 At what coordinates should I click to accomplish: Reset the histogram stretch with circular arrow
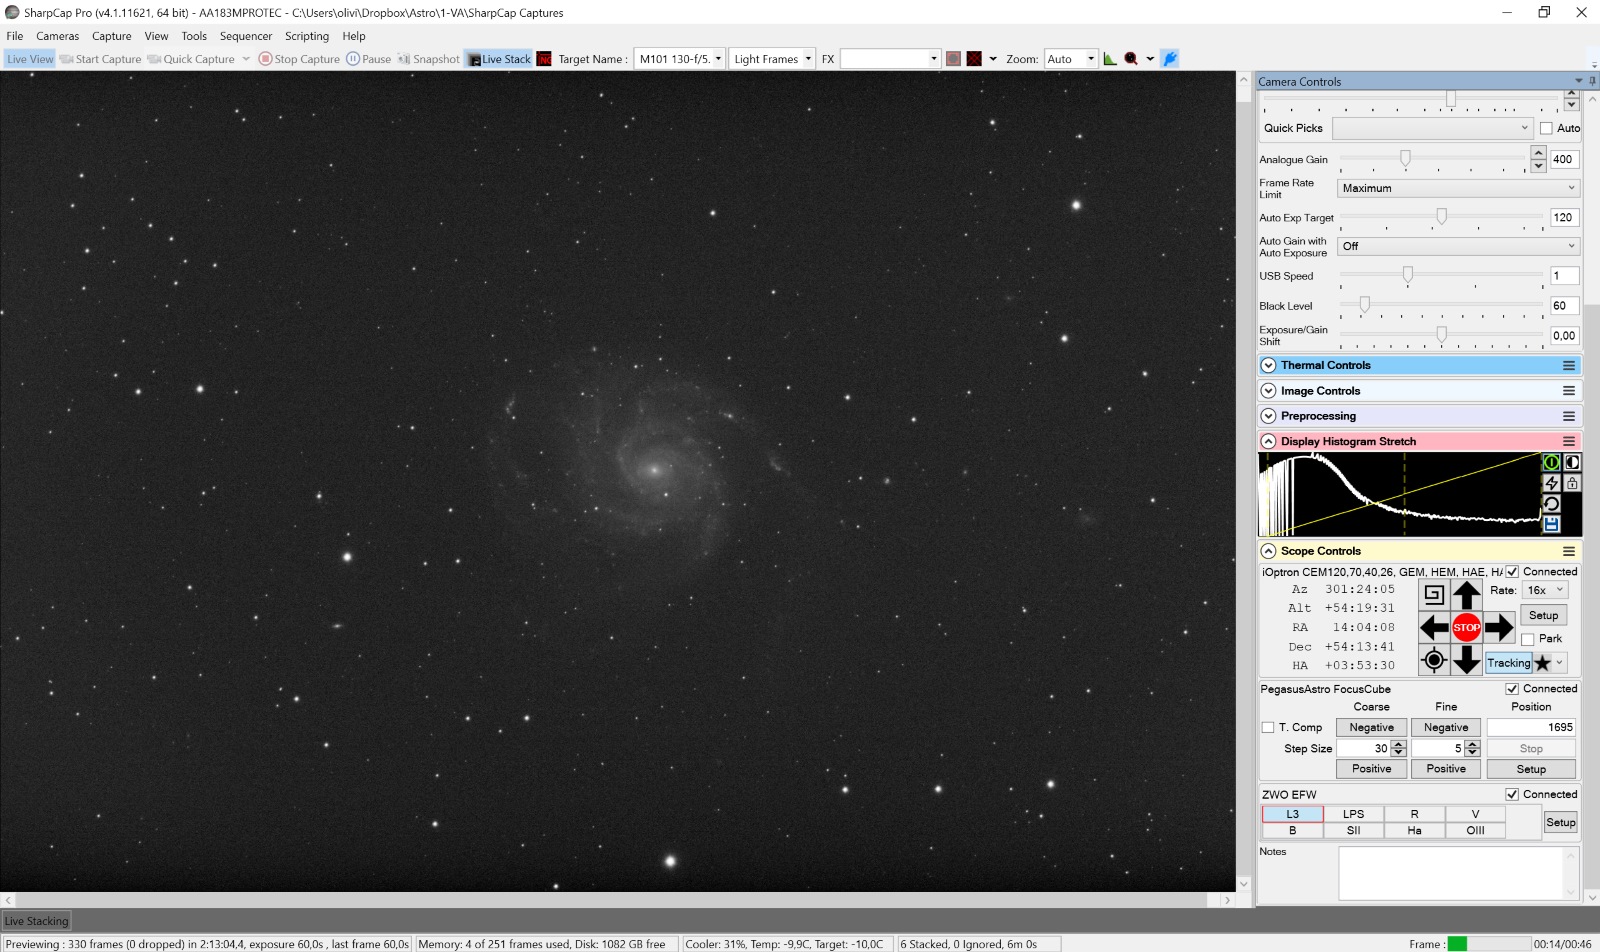tap(1551, 504)
